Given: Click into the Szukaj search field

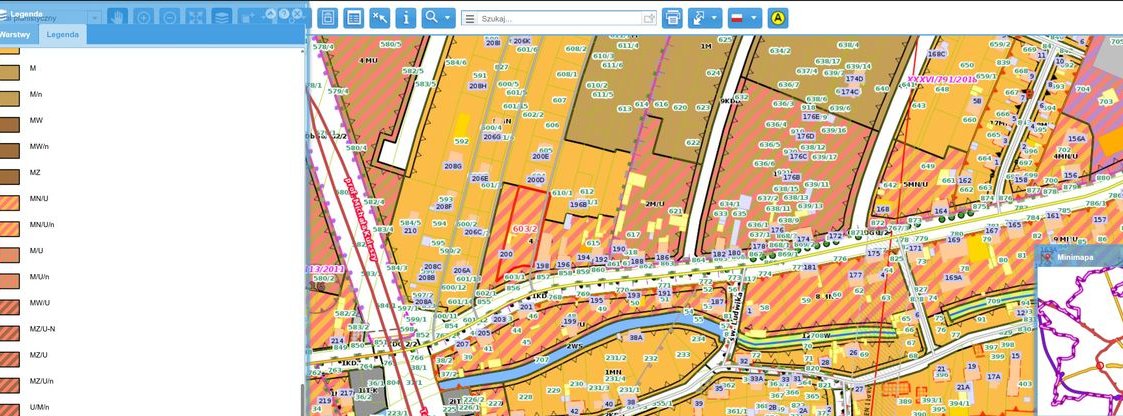Looking at the screenshot, I should (560, 18).
